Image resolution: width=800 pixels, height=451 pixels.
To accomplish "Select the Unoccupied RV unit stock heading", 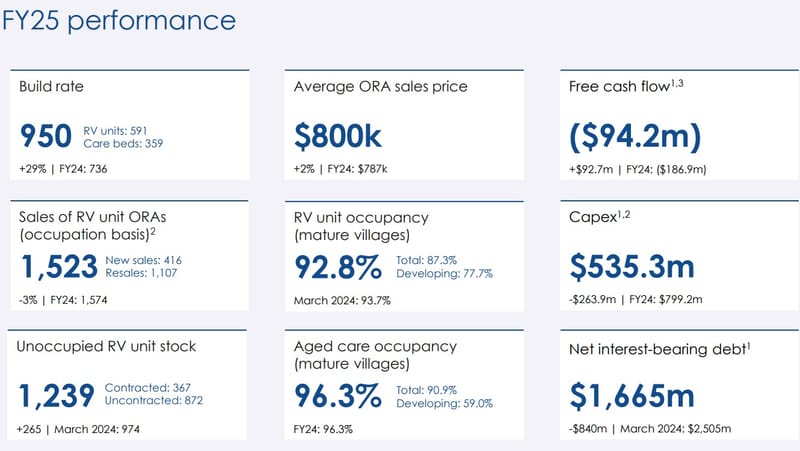I will [108, 347].
